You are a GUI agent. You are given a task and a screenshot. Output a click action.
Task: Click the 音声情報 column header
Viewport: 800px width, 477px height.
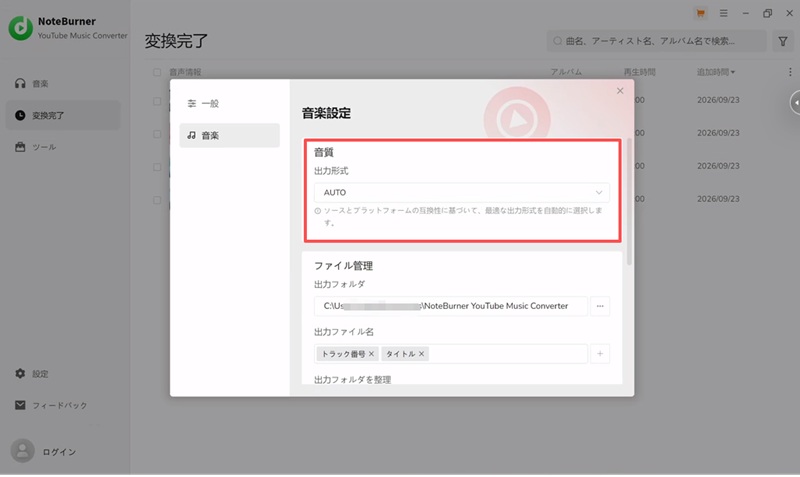tap(185, 72)
